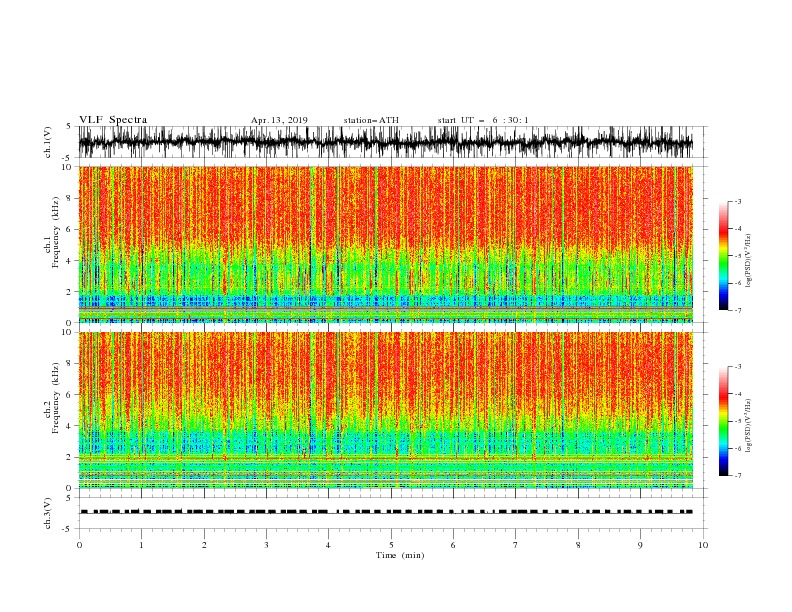Click the 'VLF Spectra' title text
The image size is (792, 612).
(113, 120)
